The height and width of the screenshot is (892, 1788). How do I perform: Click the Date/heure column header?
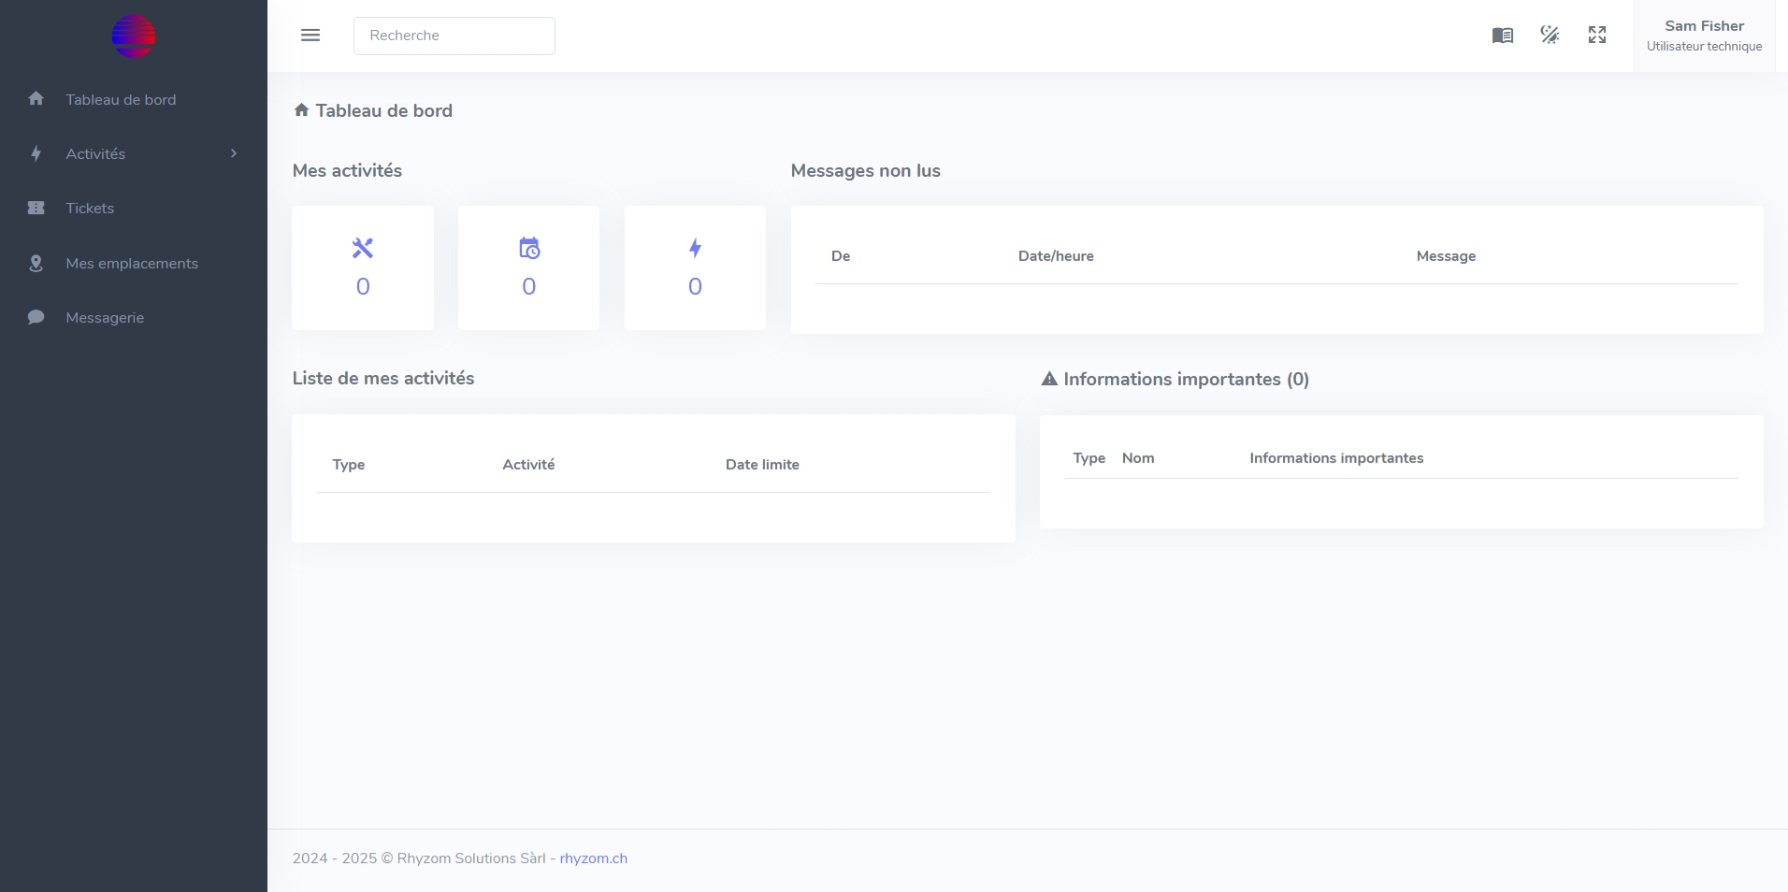click(x=1055, y=256)
